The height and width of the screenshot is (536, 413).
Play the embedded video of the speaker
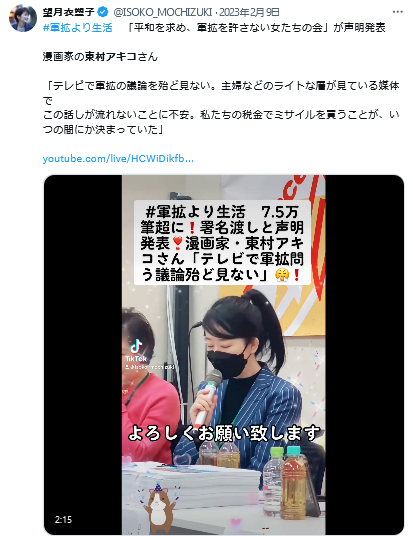click(x=224, y=355)
